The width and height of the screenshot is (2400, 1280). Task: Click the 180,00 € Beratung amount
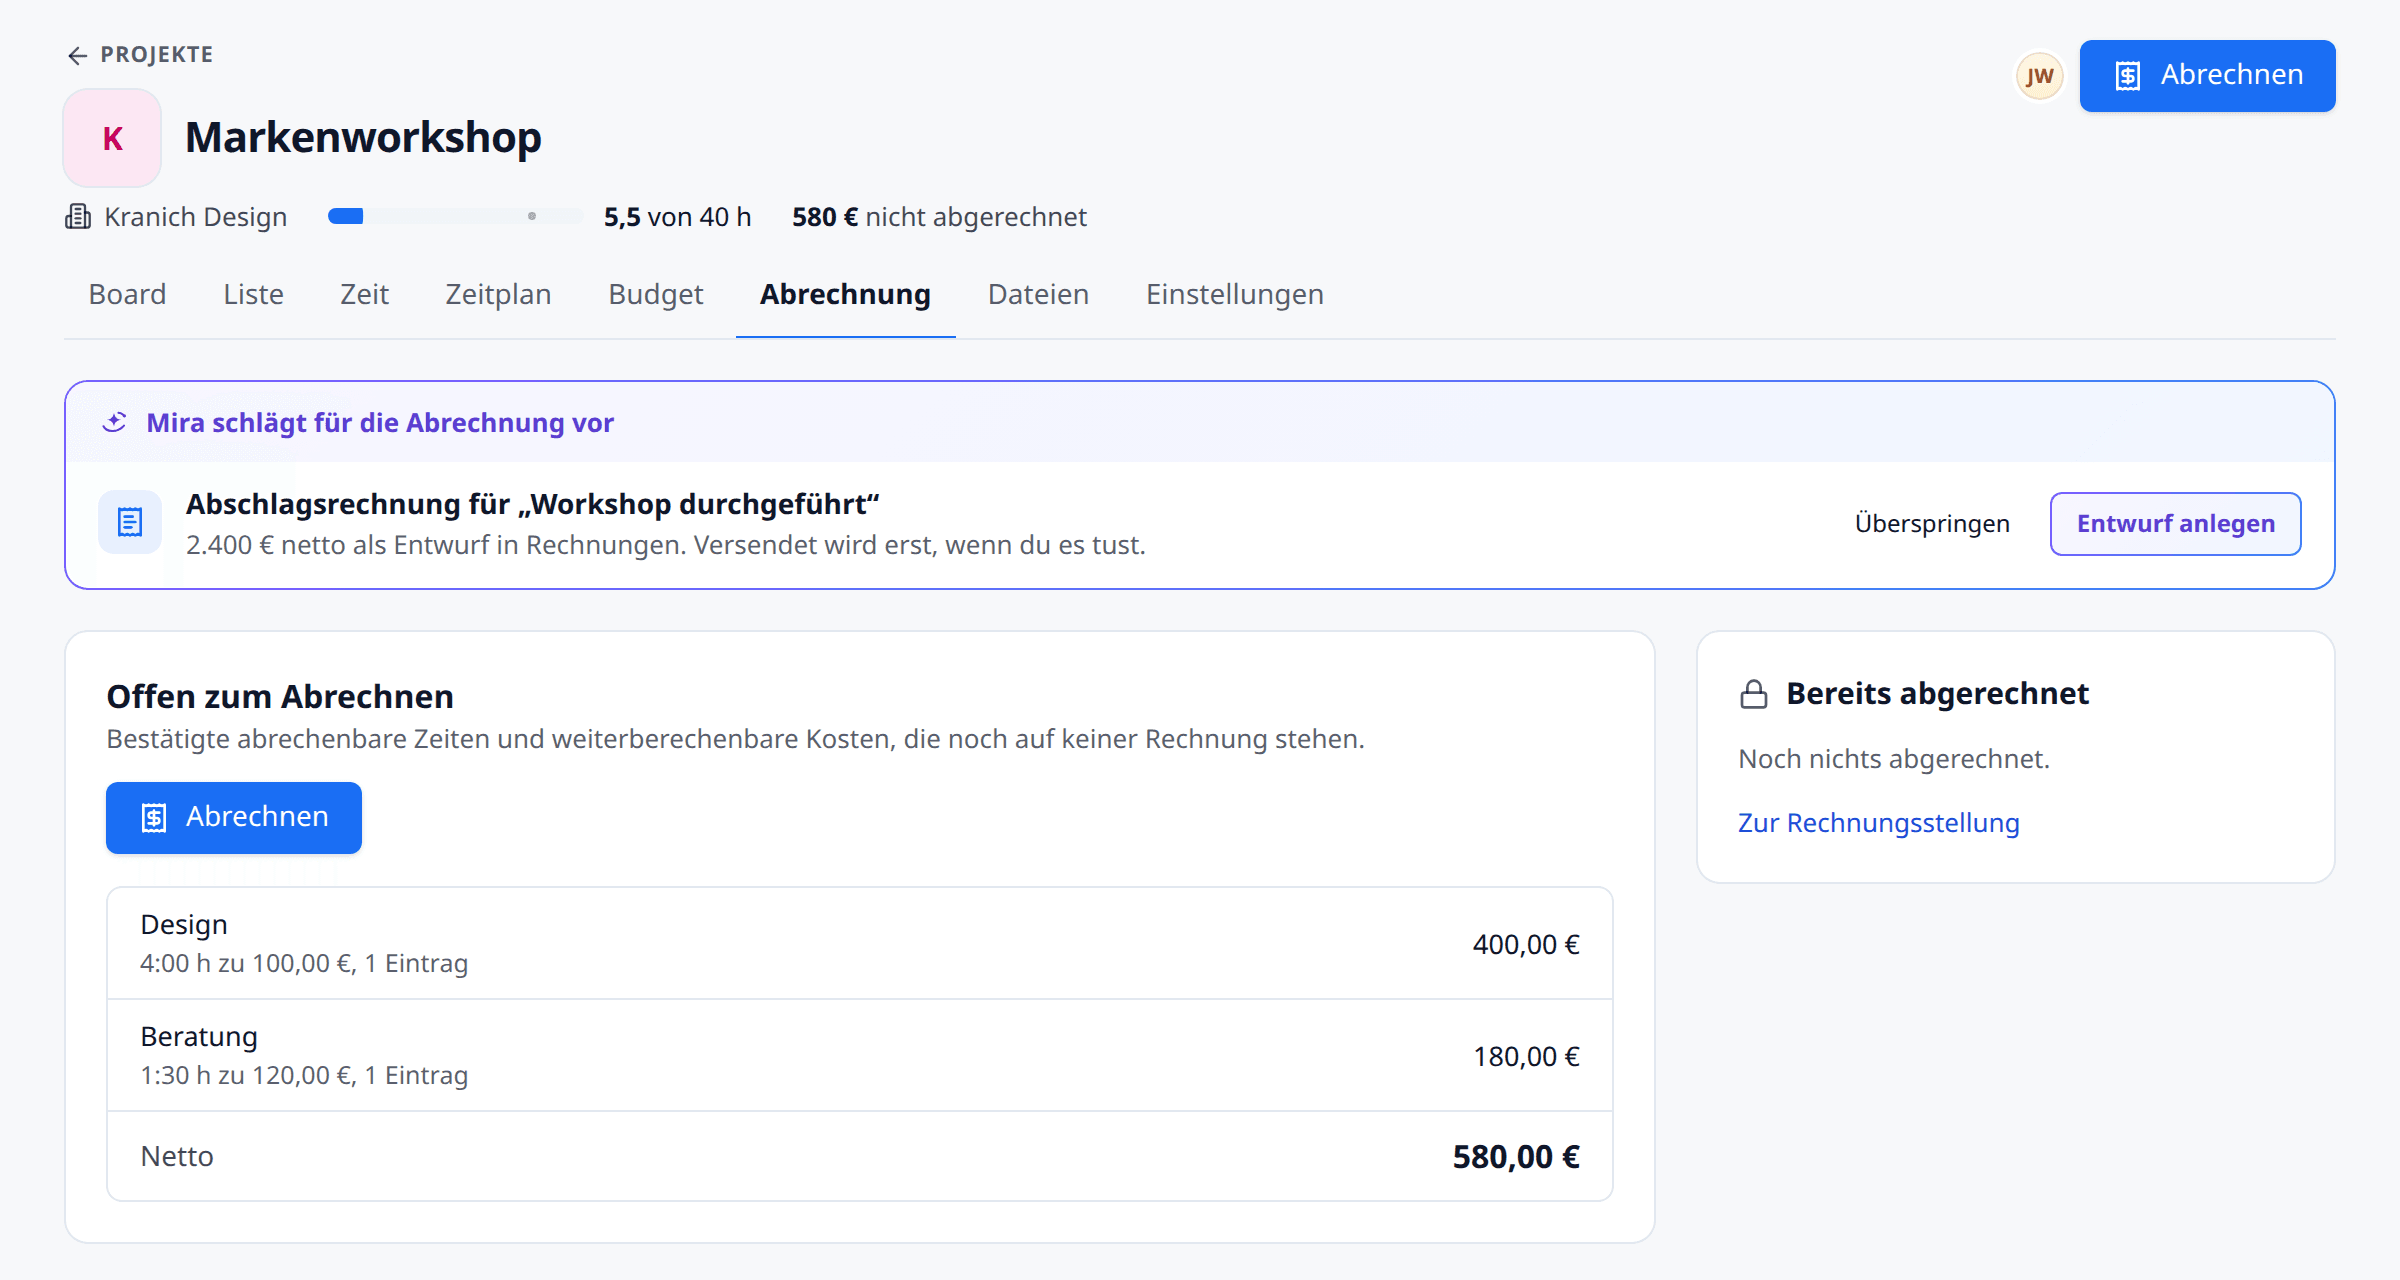point(1526,1057)
